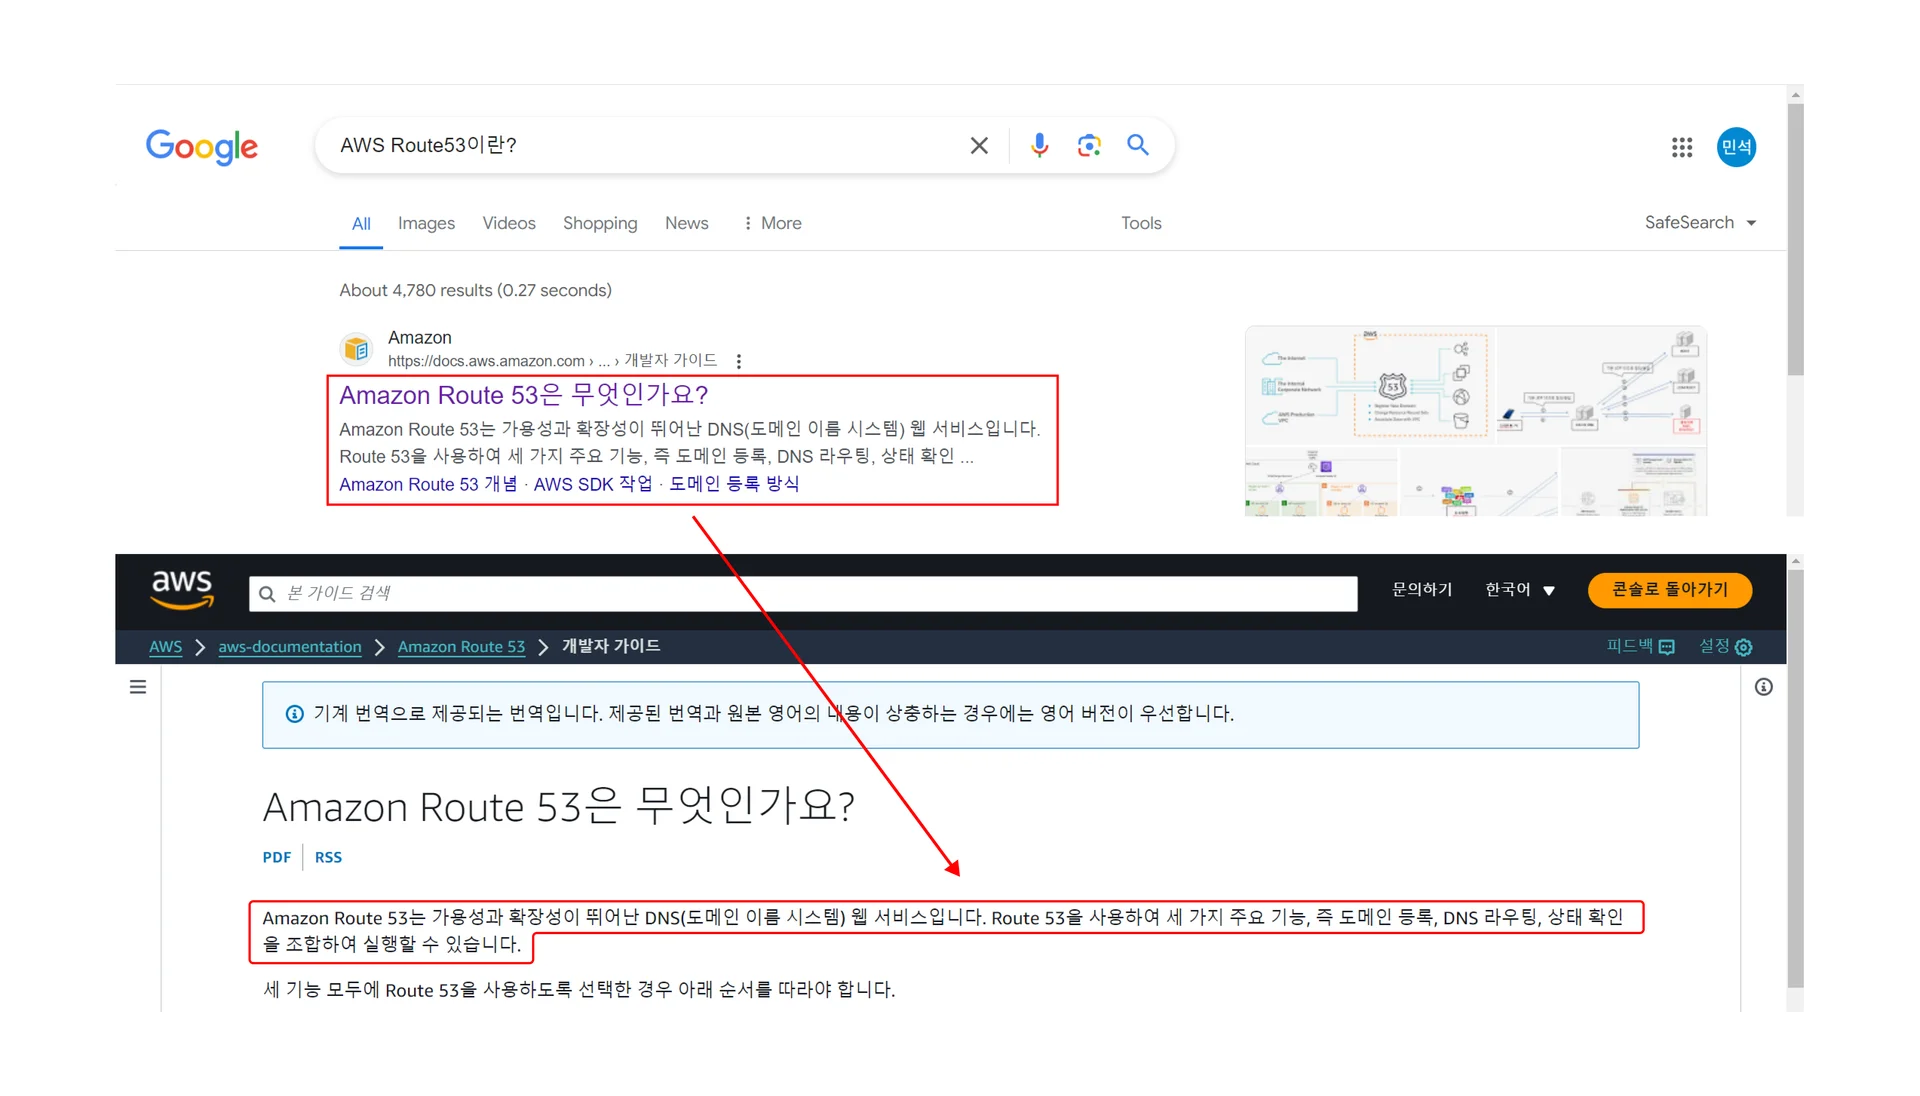This screenshot has width=1920, height=1096.
Task: Click the blue search magnifier icon
Action: [1138, 145]
